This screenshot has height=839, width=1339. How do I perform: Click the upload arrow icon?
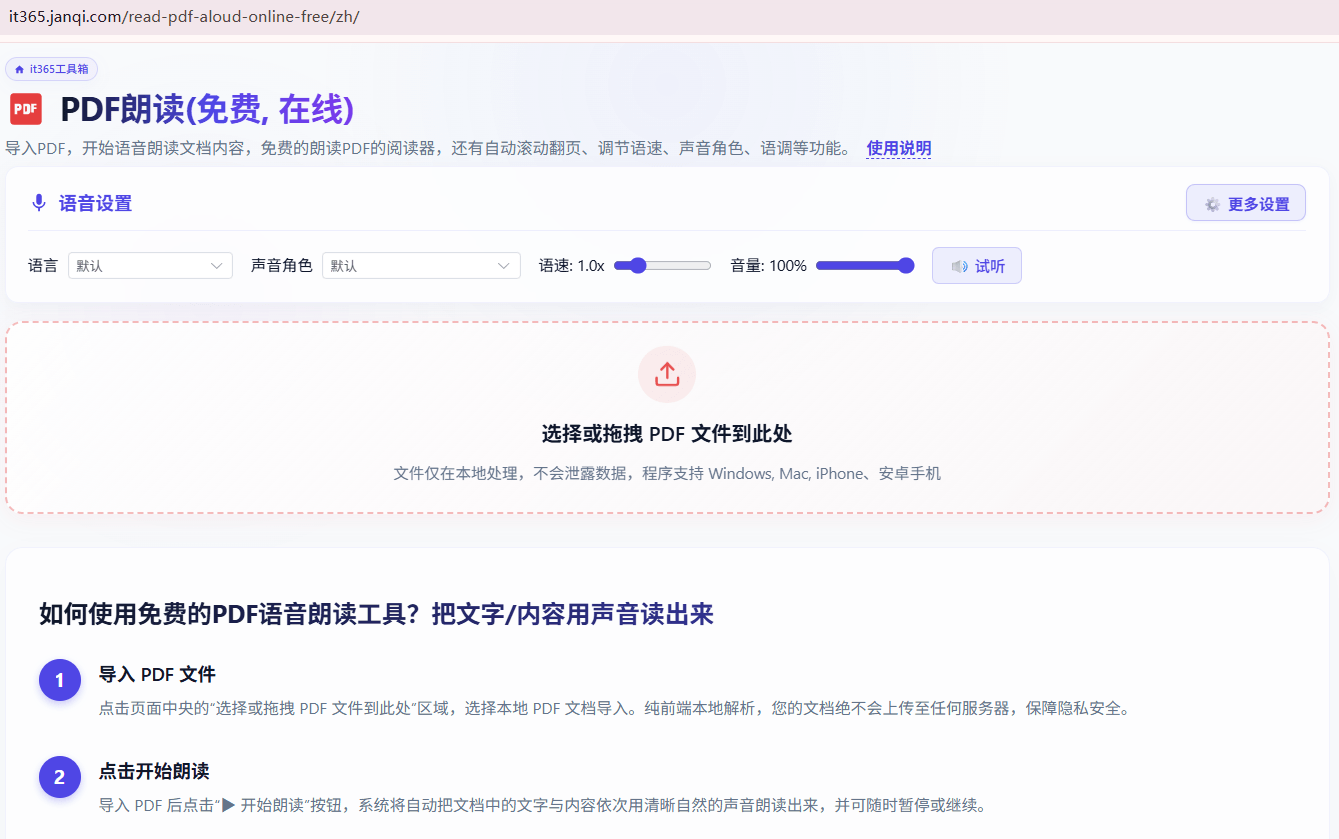pyautogui.click(x=667, y=374)
